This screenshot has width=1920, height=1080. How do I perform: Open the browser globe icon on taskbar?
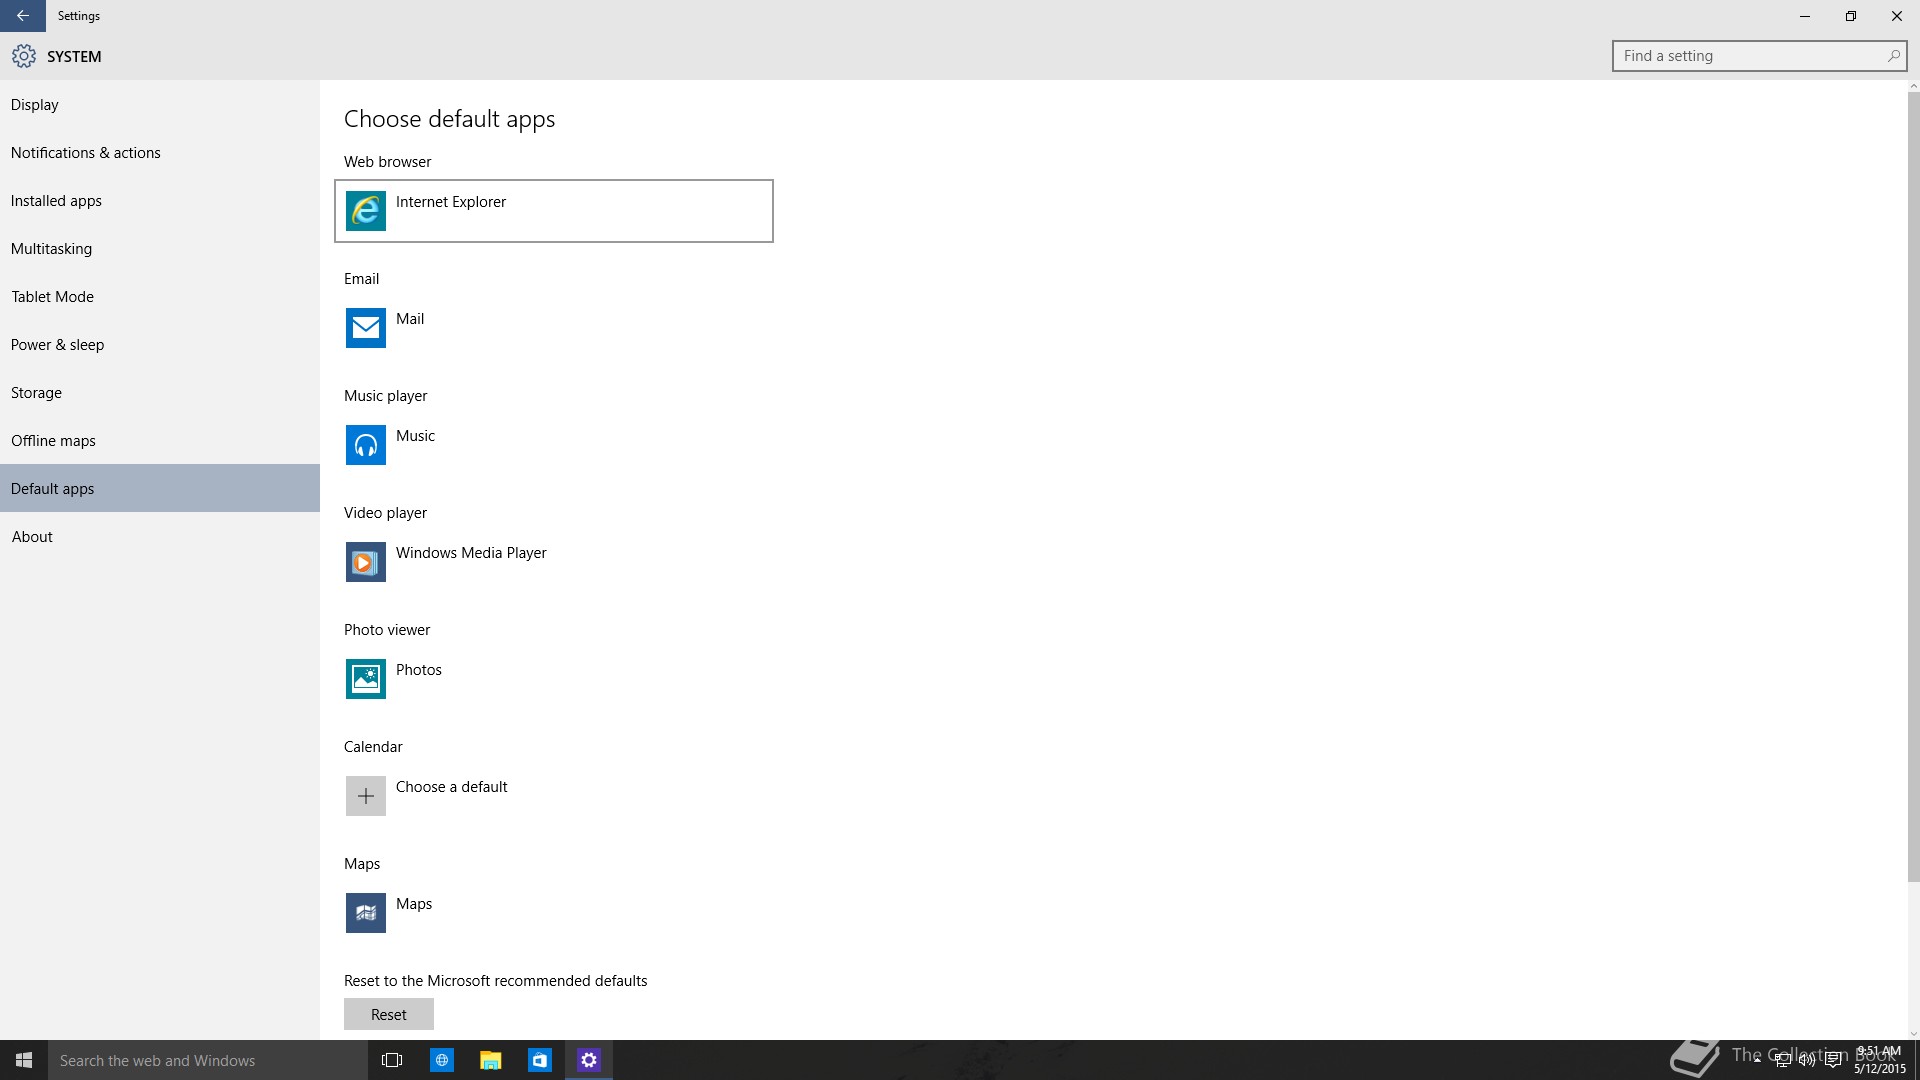pyautogui.click(x=441, y=1060)
